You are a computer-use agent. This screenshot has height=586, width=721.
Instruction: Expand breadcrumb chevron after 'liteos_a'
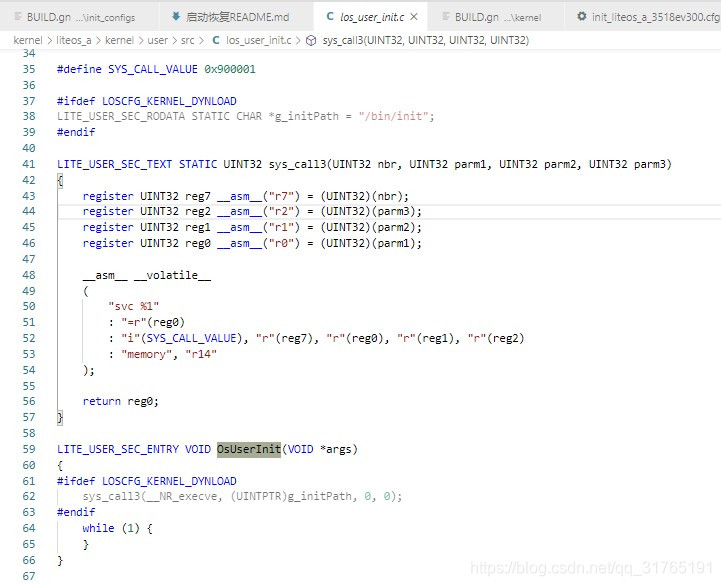(x=98, y=40)
